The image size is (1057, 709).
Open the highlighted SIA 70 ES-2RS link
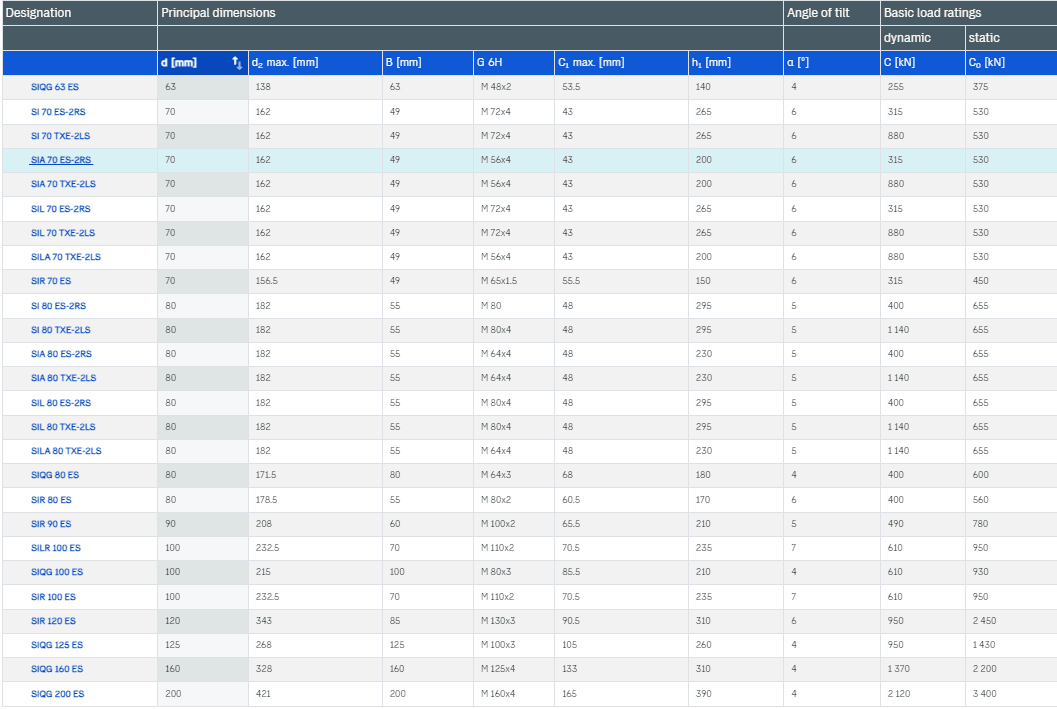coord(61,160)
